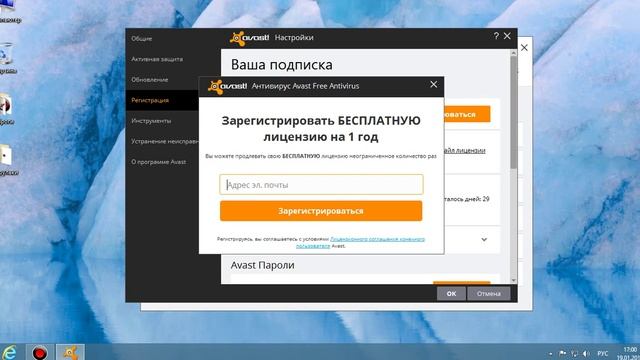Click the help question mark in Настройки

[x=496, y=36]
